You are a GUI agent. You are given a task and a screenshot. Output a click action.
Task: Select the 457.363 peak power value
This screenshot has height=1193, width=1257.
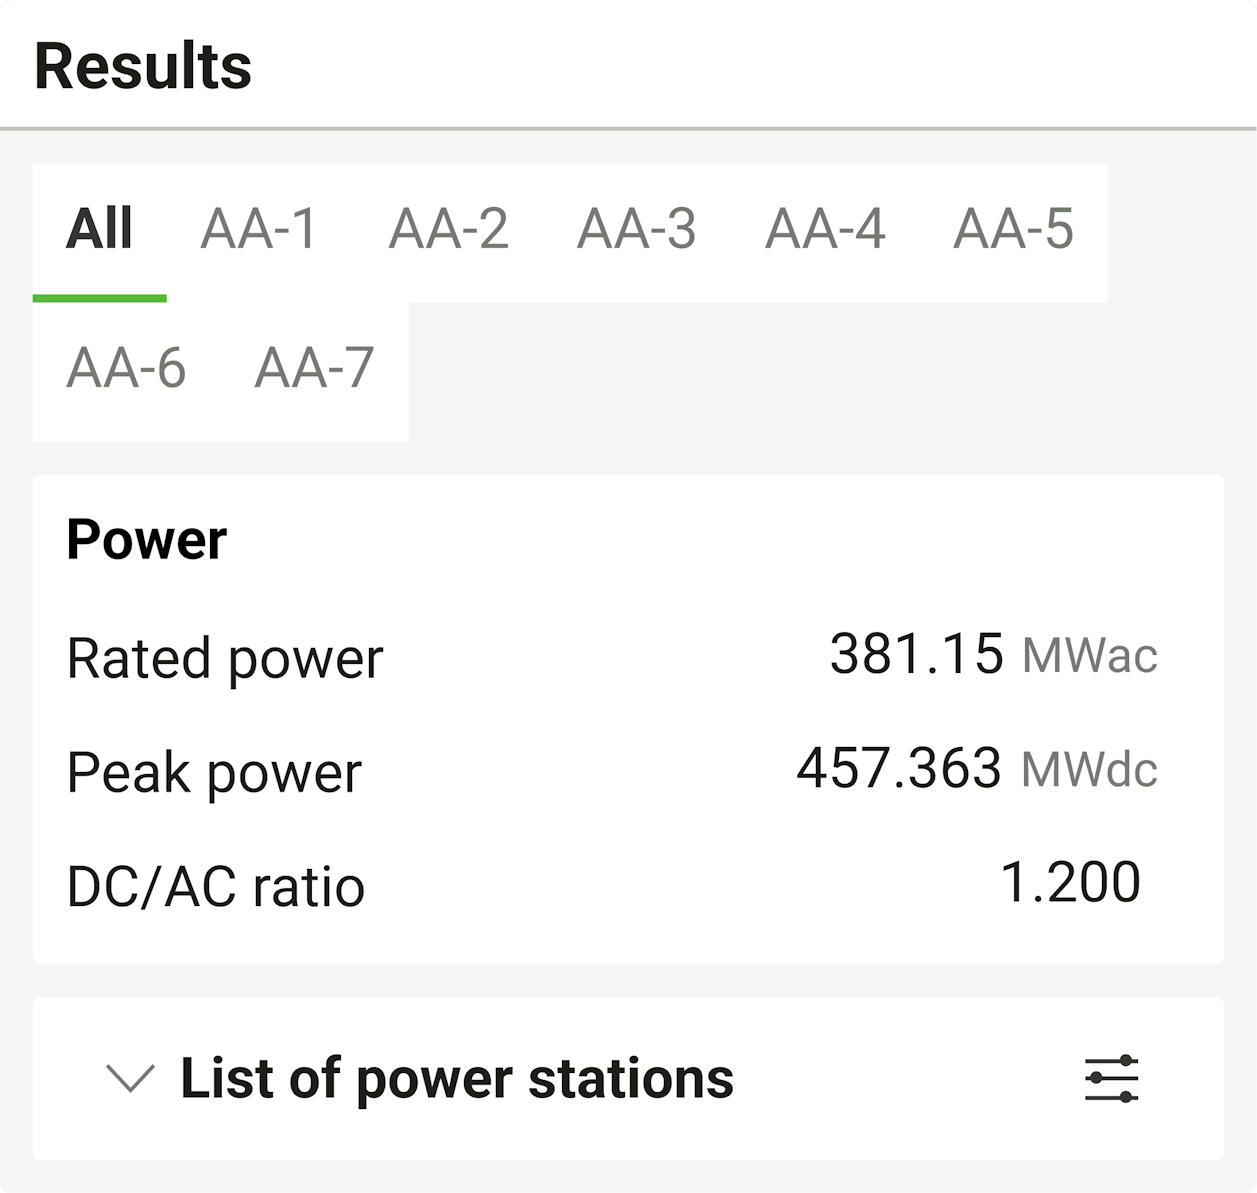pyautogui.click(x=898, y=769)
